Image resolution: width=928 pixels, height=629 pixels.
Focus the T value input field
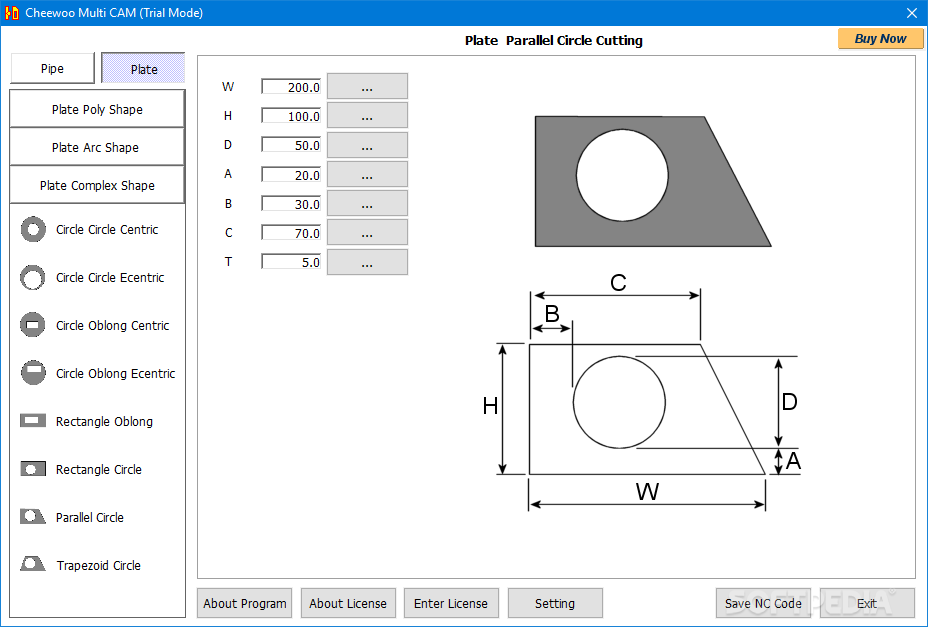(291, 262)
